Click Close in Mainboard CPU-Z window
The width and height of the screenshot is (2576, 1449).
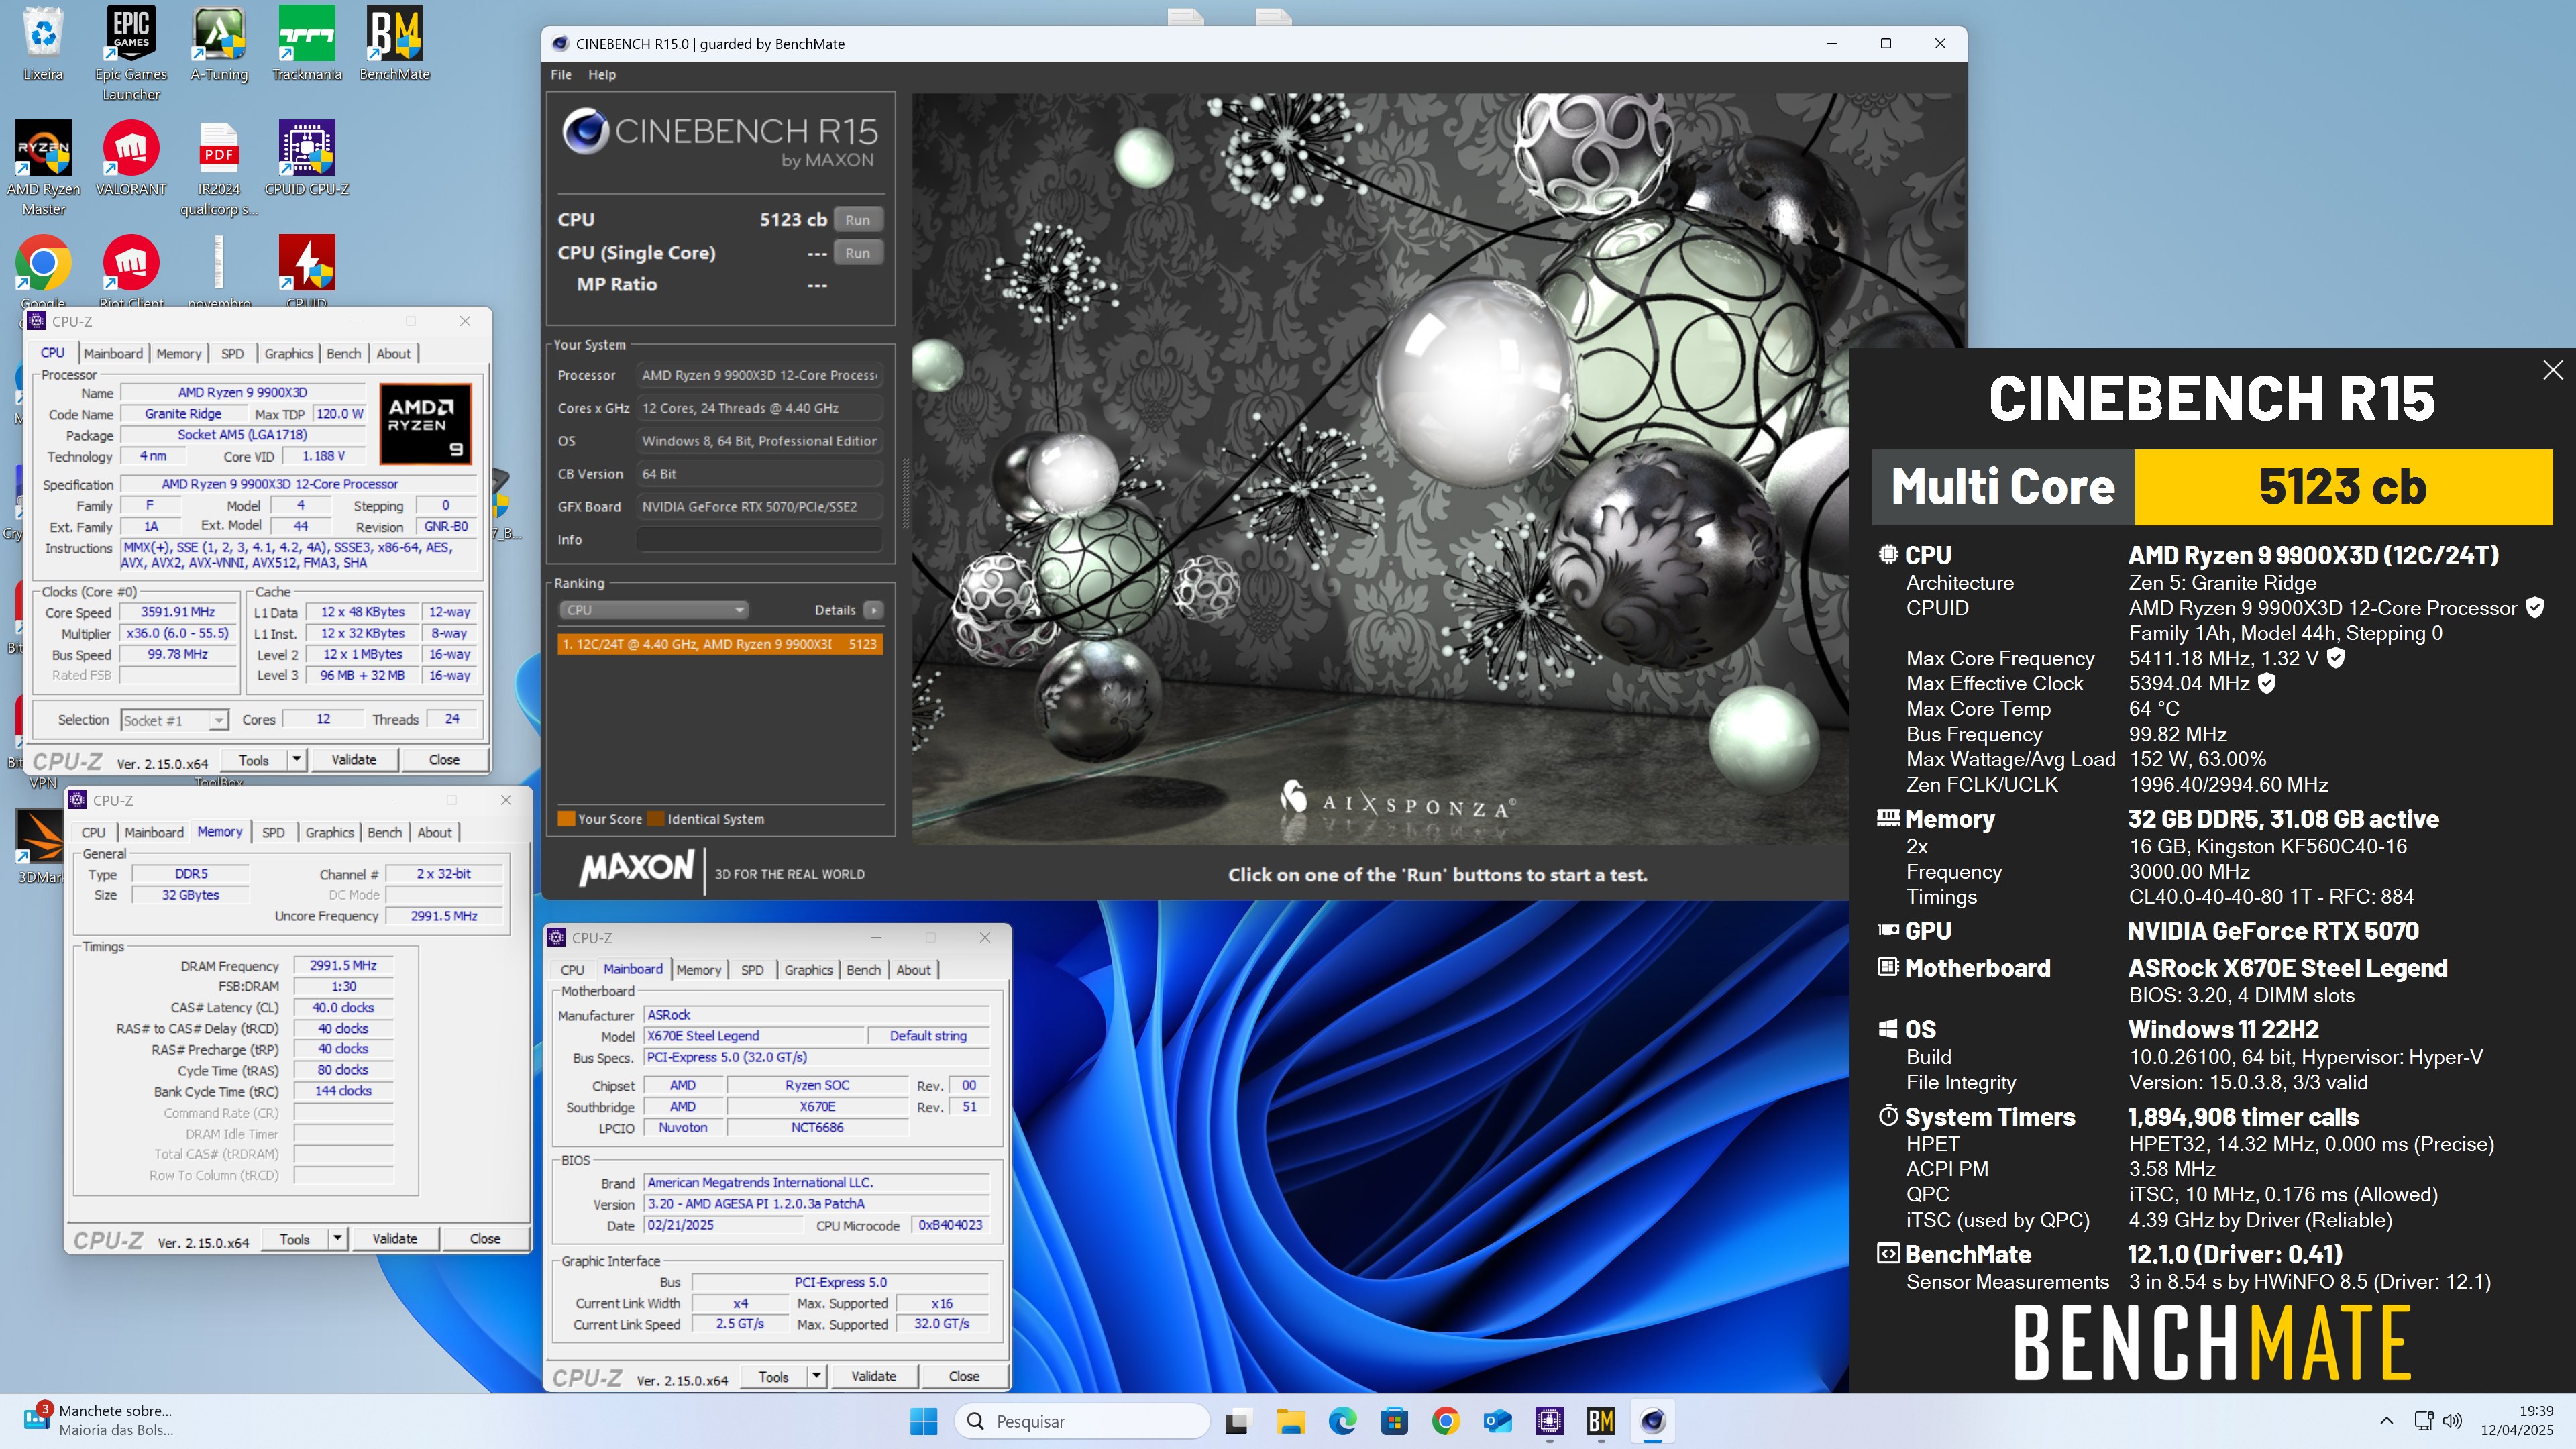point(964,1377)
